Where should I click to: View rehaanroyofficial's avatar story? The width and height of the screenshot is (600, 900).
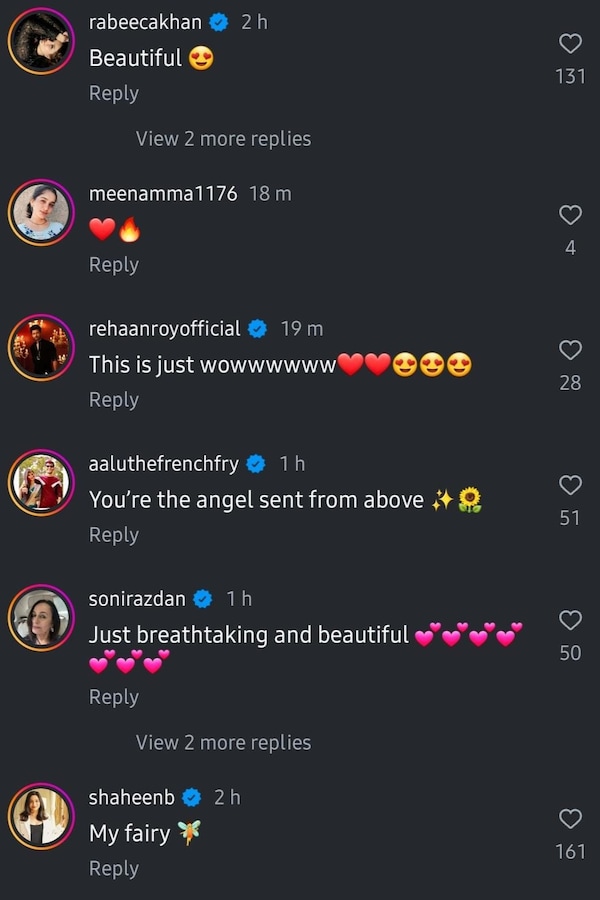(41, 347)
